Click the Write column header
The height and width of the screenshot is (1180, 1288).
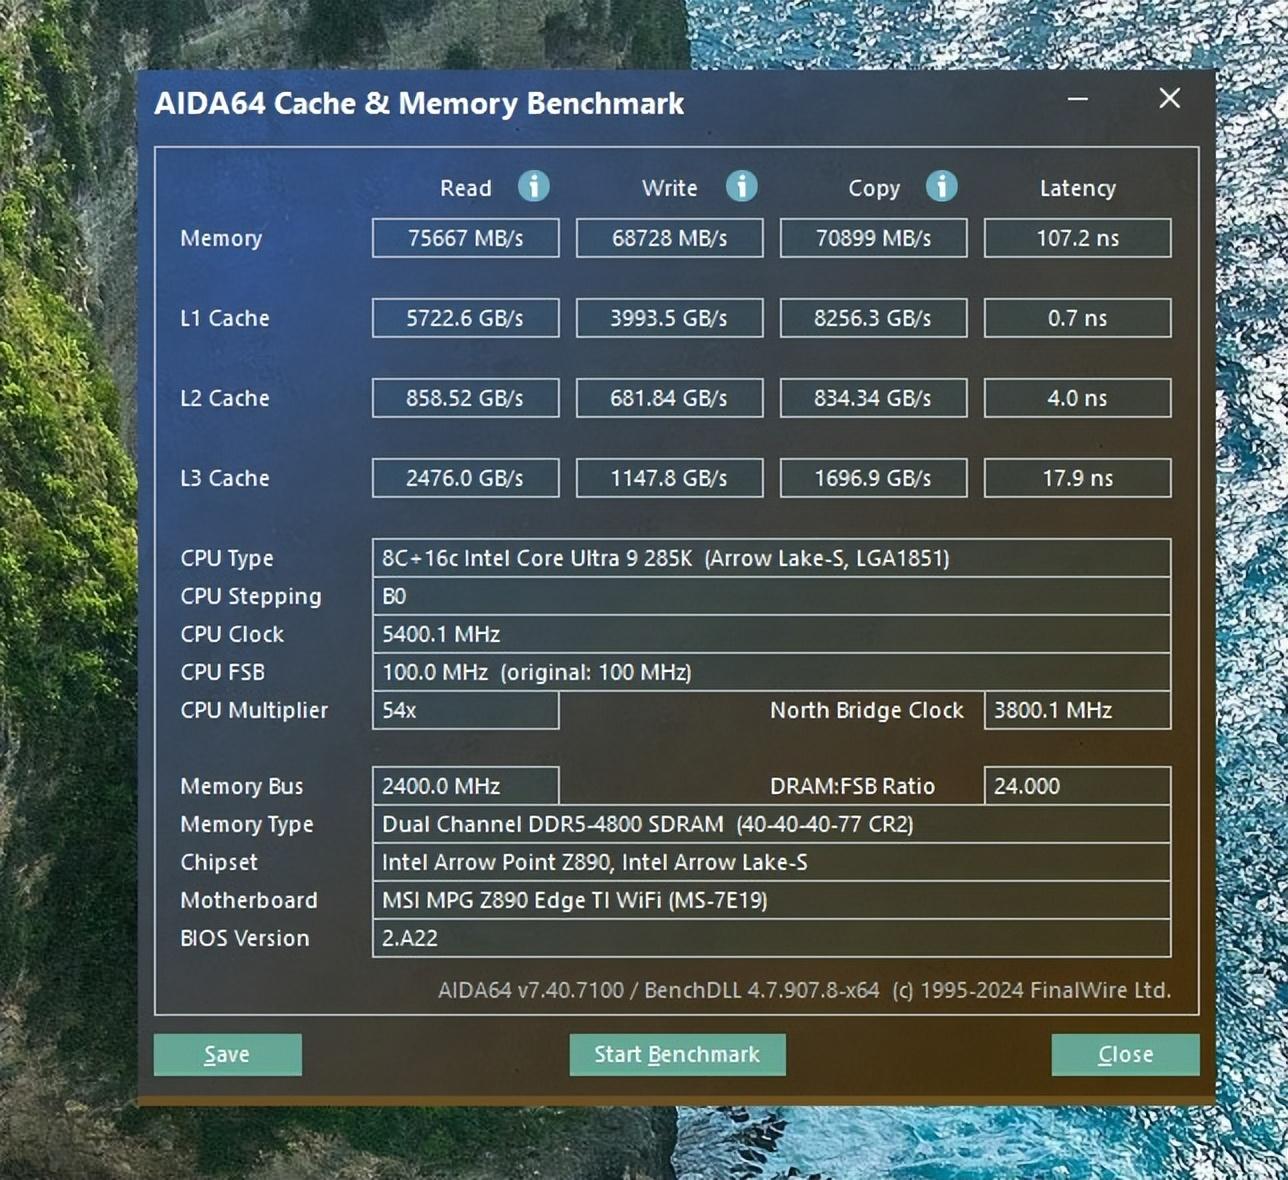[670, 188]
